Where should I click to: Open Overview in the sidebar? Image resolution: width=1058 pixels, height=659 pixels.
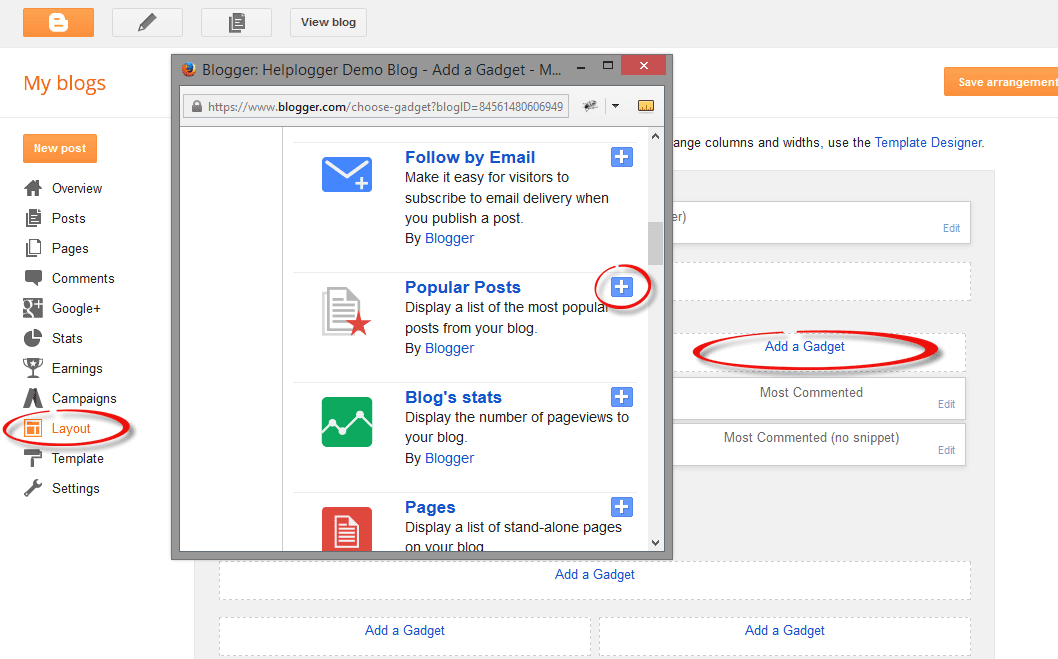77,188
